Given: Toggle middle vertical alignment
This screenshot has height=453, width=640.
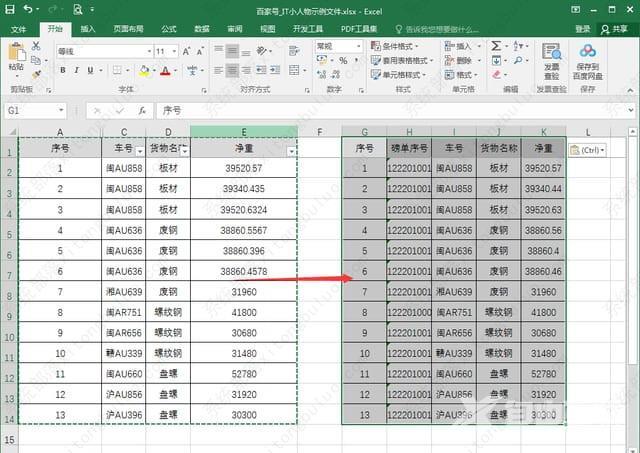Looking at the screenshot, I should click(x=232, y=51).
